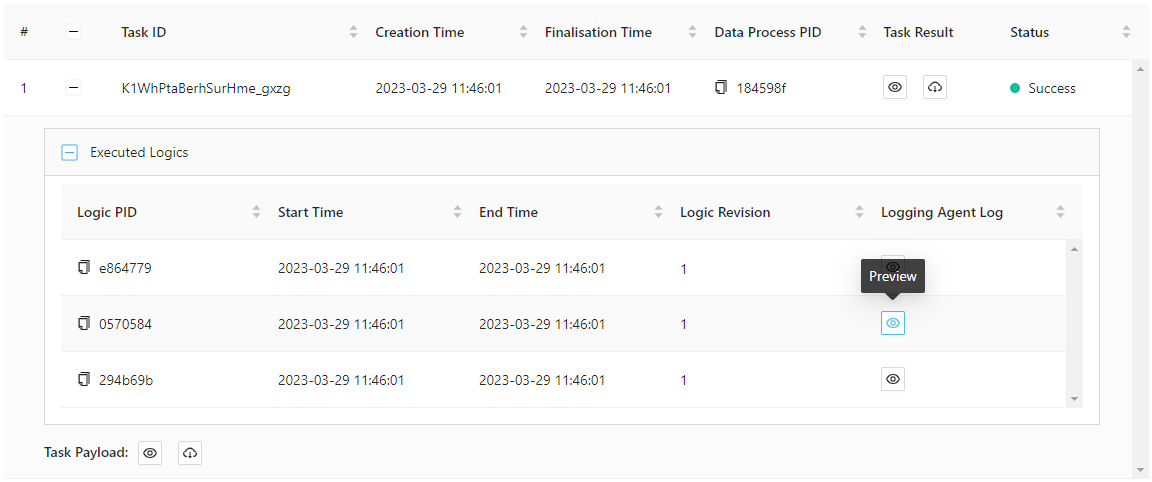Collapse row 1 task details
1152x482 pixels.
pos(73,88)
